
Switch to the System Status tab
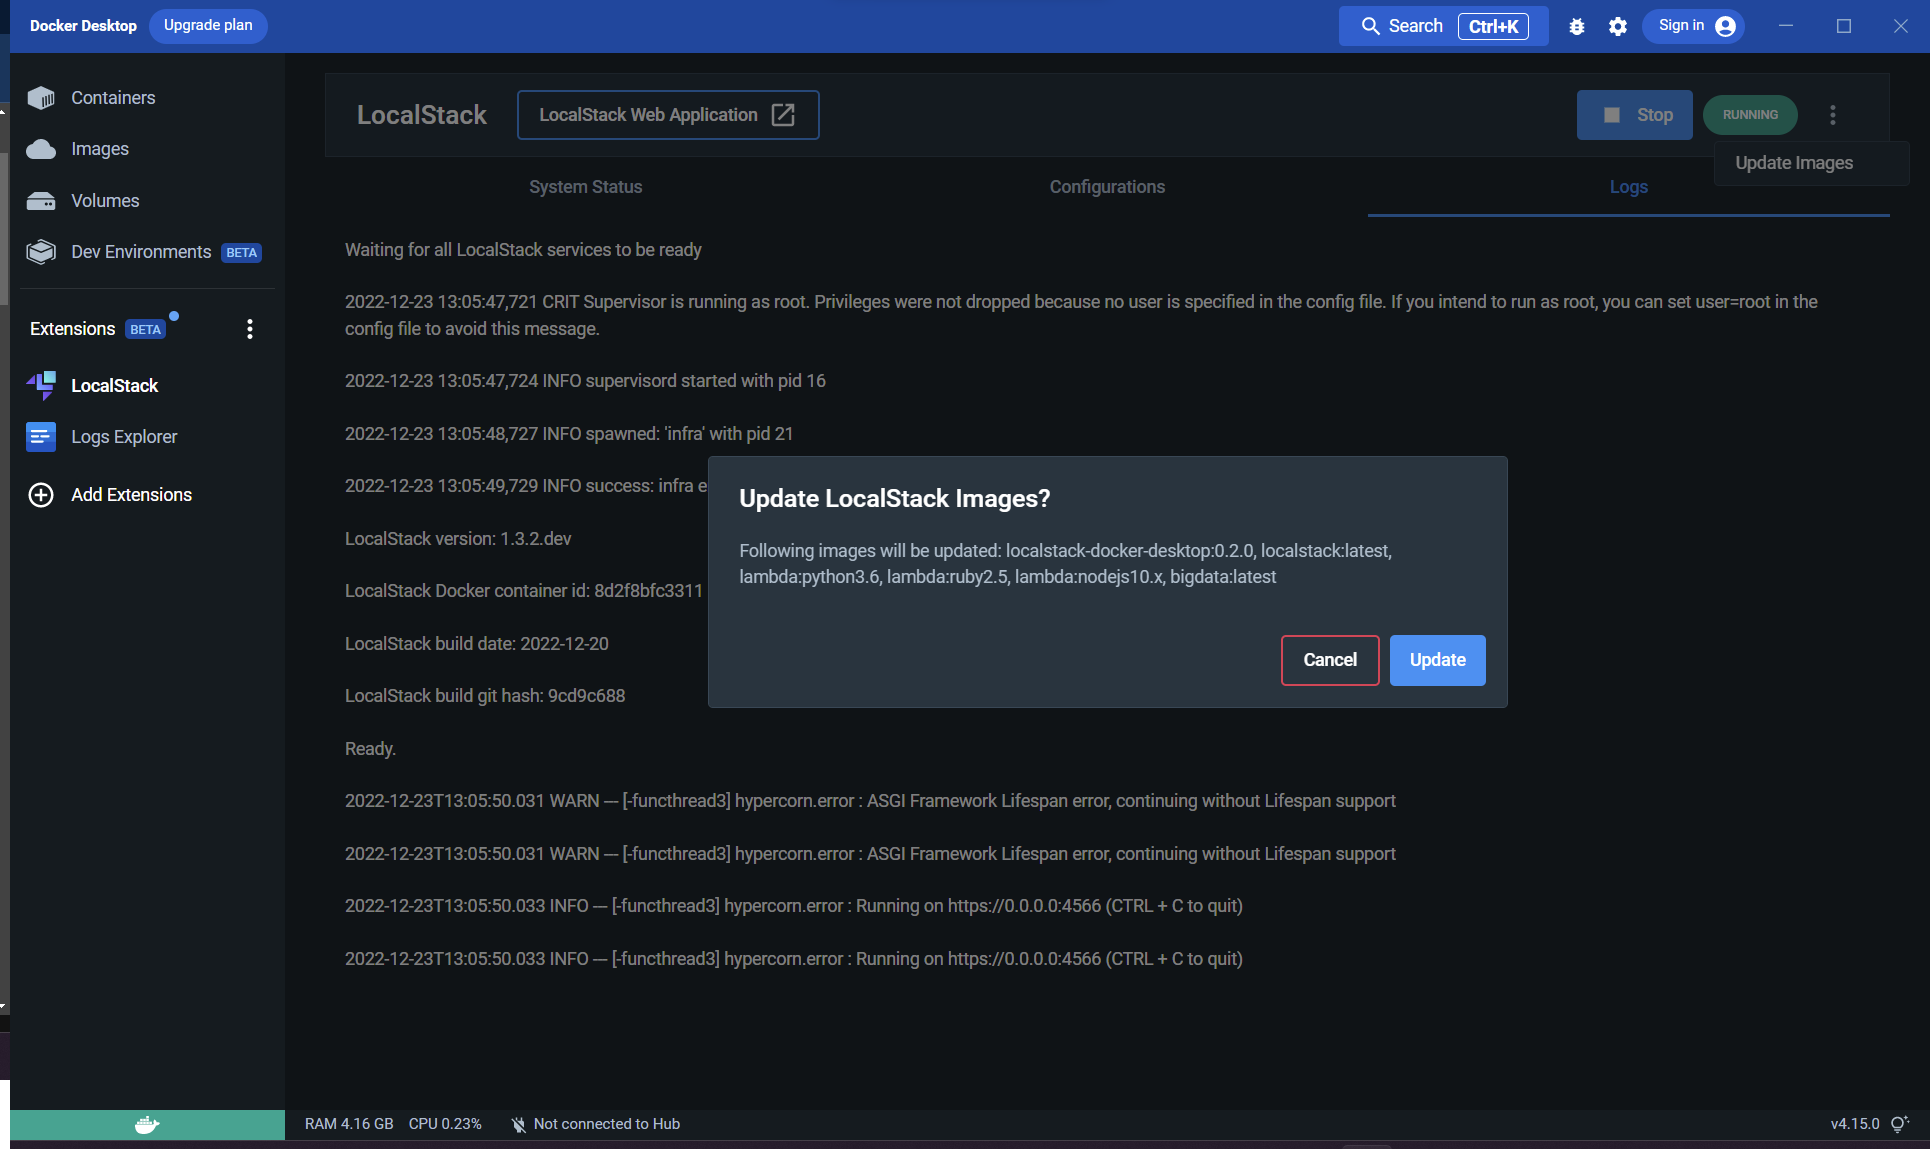[x=585, y=187]
